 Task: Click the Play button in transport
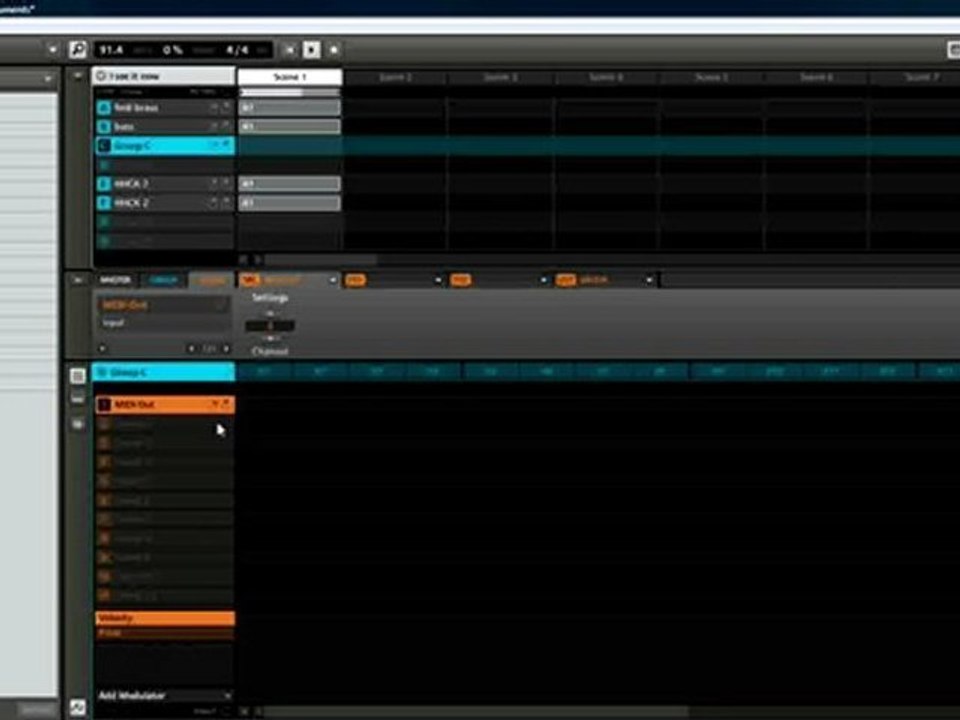tap(311, 50)
